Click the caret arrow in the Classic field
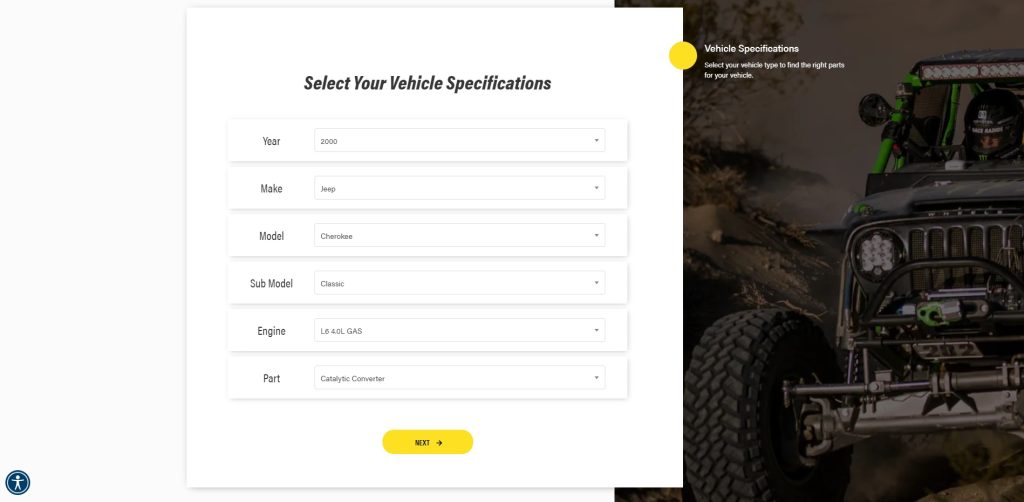 596,283
